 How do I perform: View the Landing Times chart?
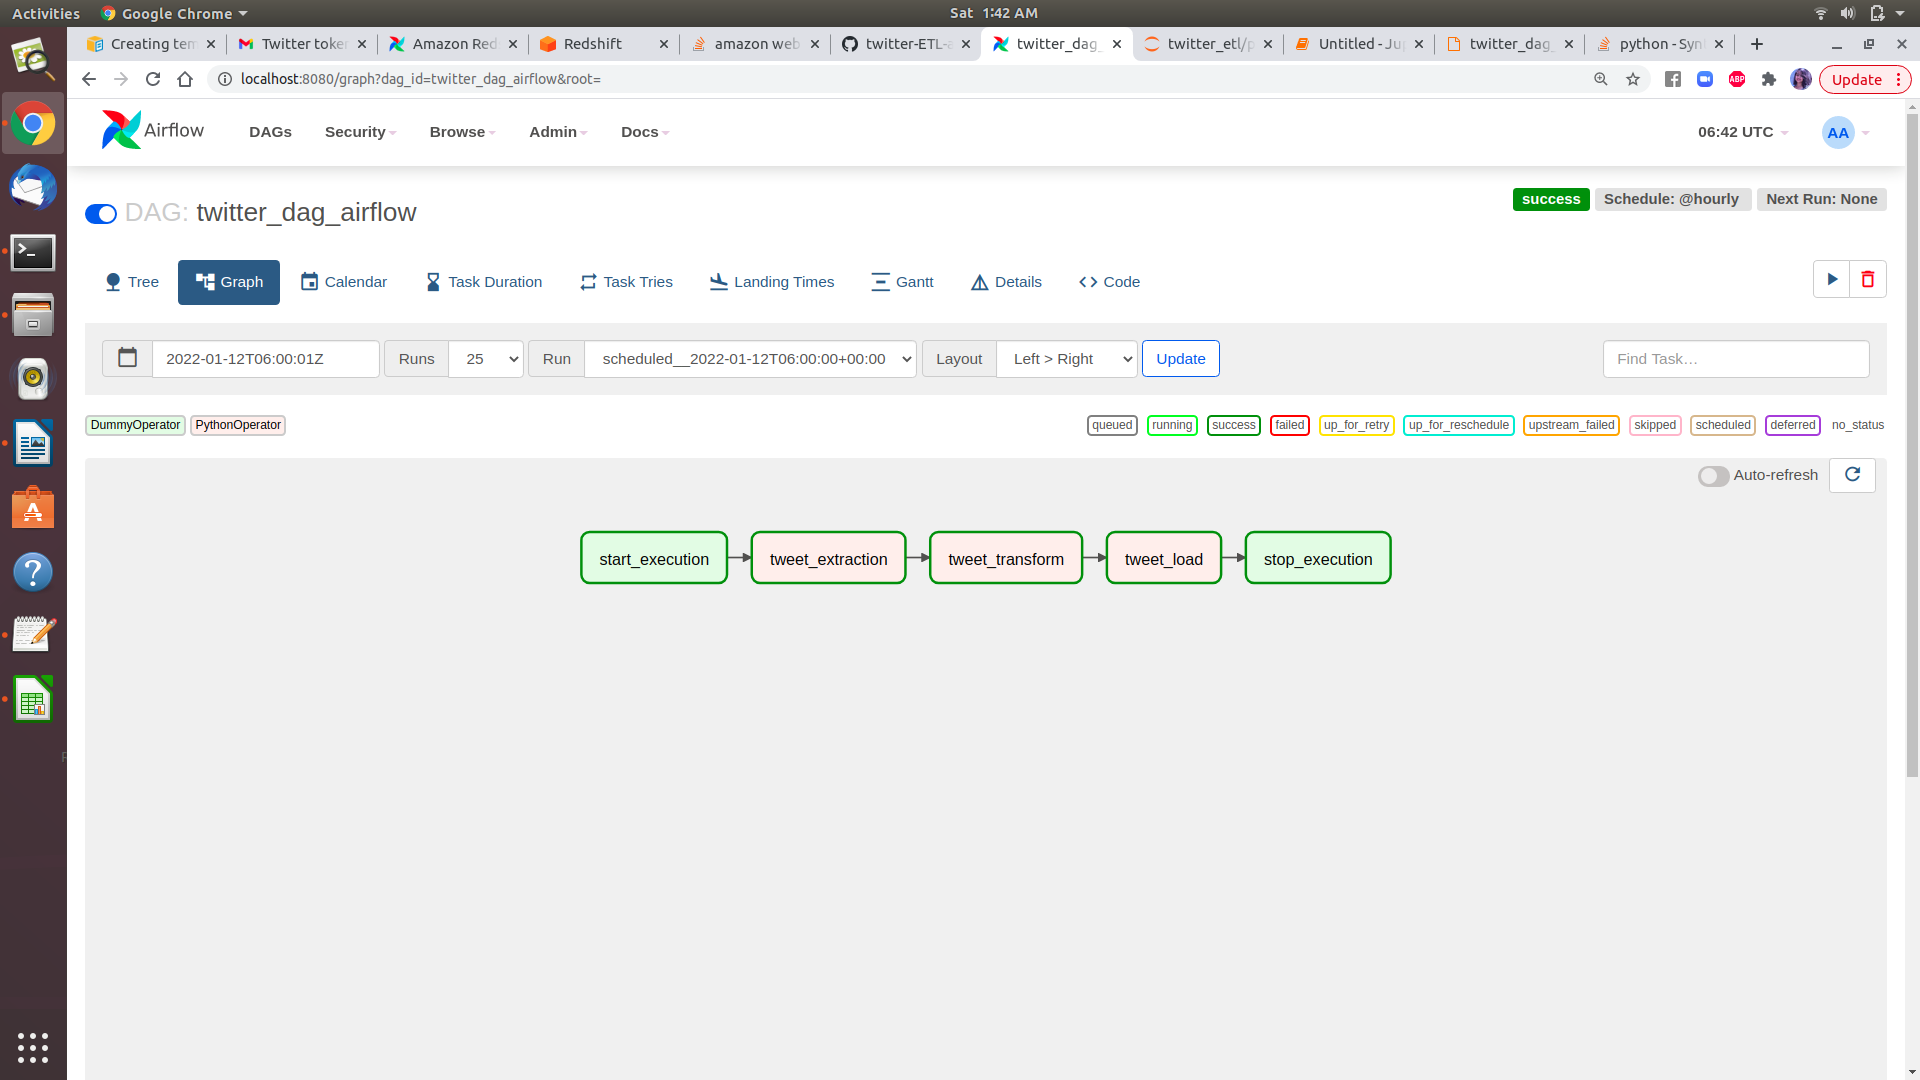click(771, 282)
